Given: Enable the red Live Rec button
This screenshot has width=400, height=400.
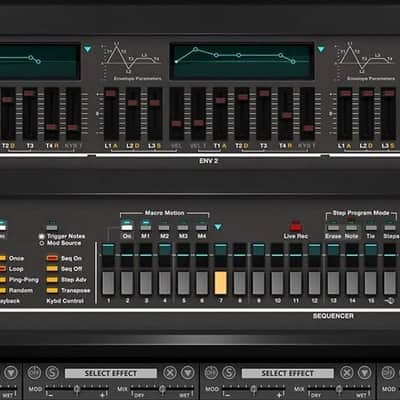Looking at the screenshot, I should coord(295,226).
